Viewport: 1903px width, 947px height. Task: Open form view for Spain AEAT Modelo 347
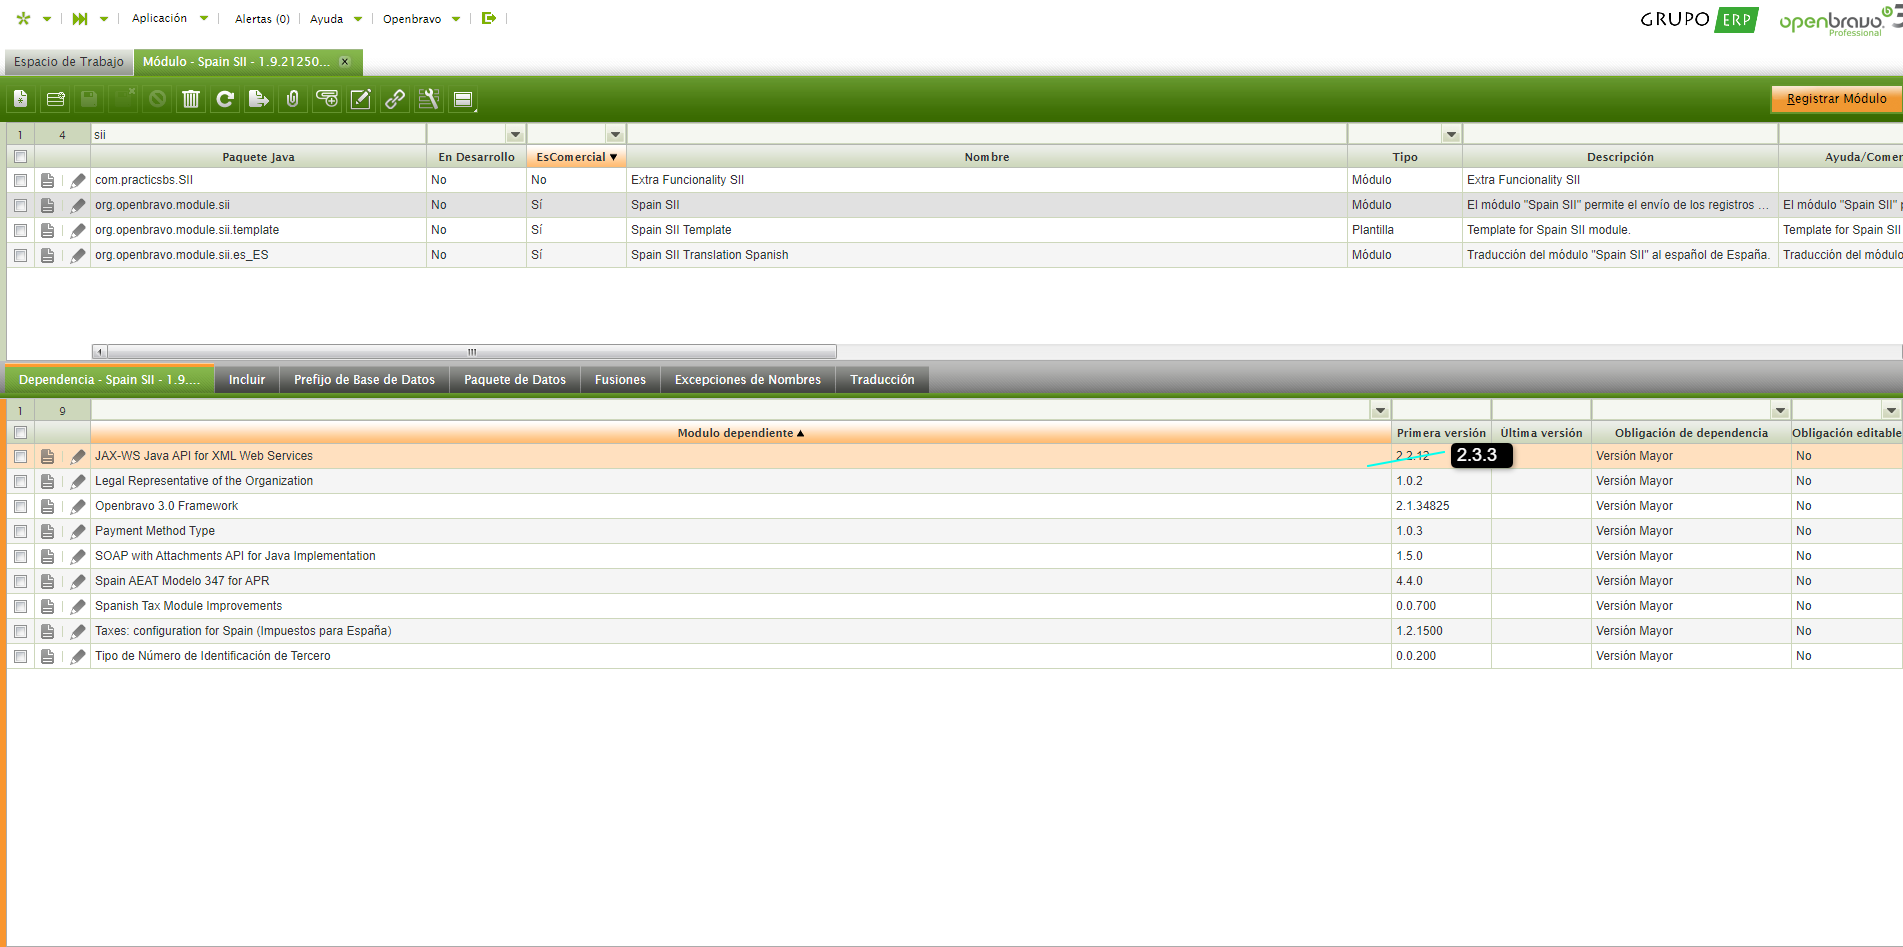tap(47, 581)
